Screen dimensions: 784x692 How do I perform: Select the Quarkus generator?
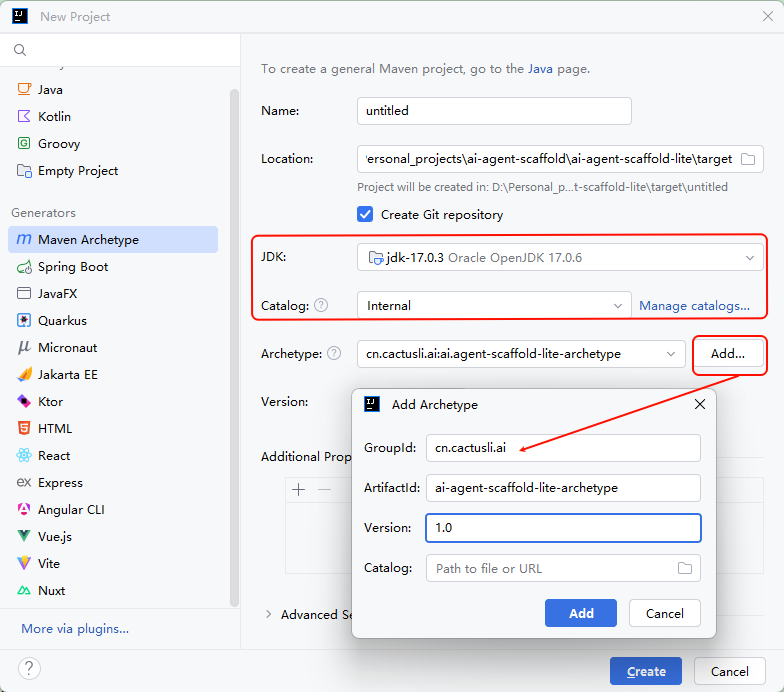point(113,320)
